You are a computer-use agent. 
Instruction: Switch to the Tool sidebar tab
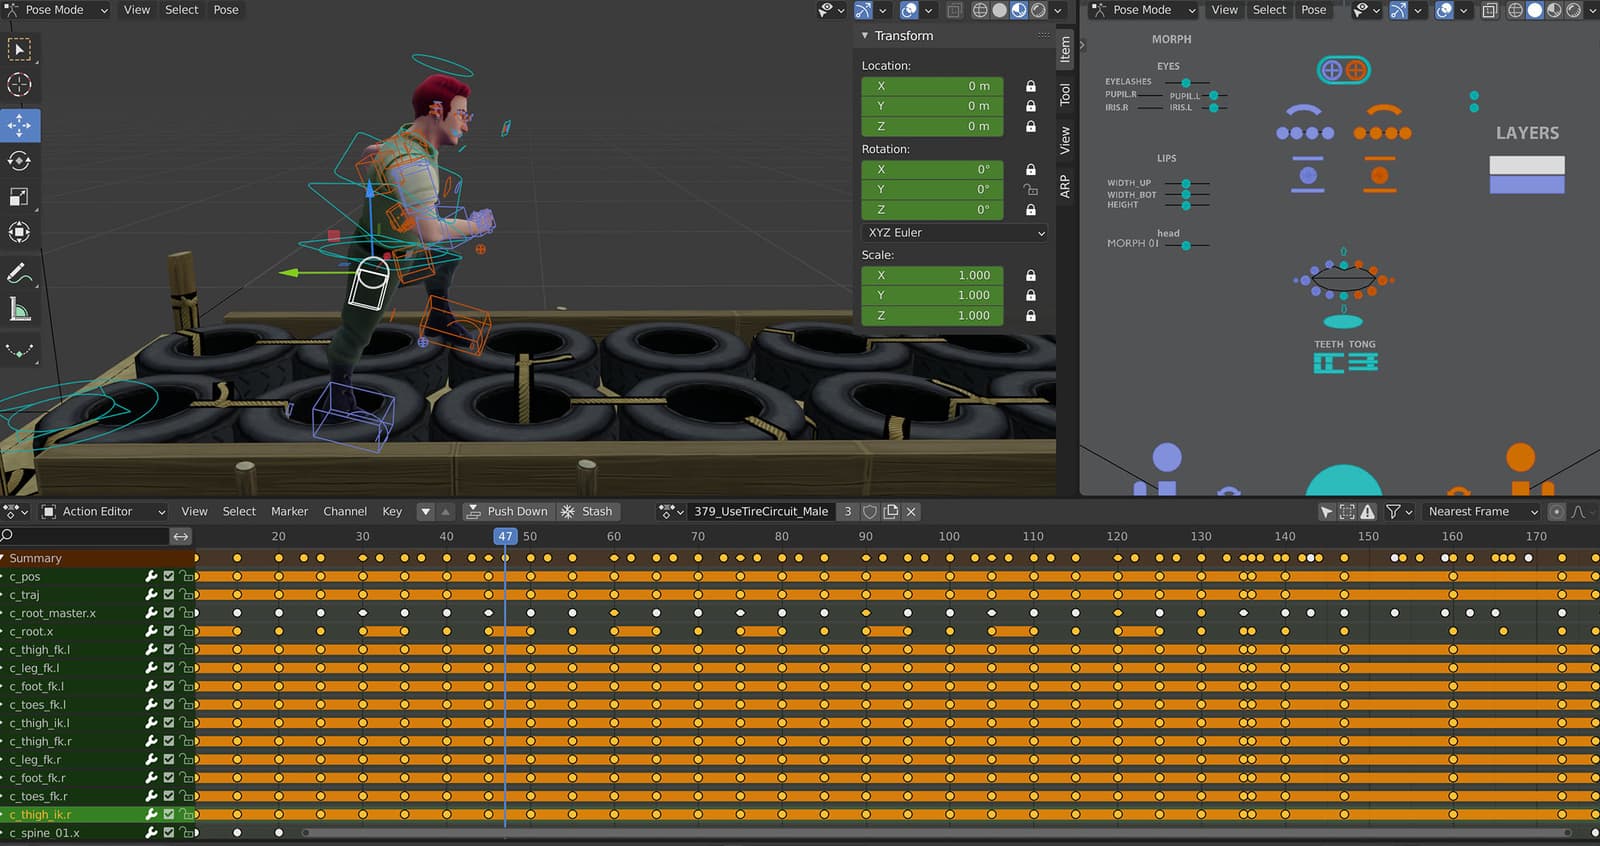click(x=1065, y=95)
